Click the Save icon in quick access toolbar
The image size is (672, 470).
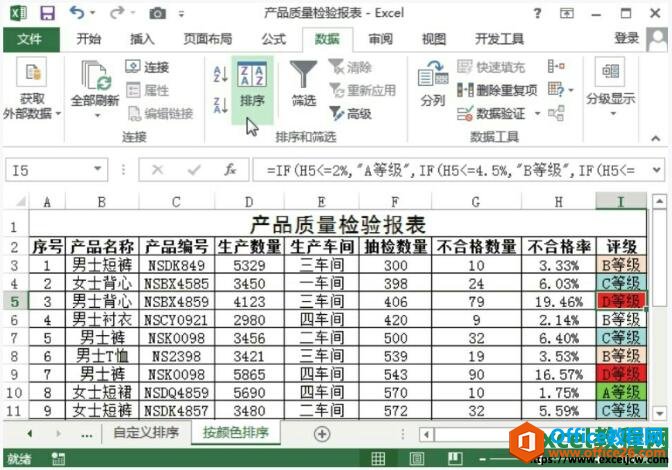pos(48,13)
